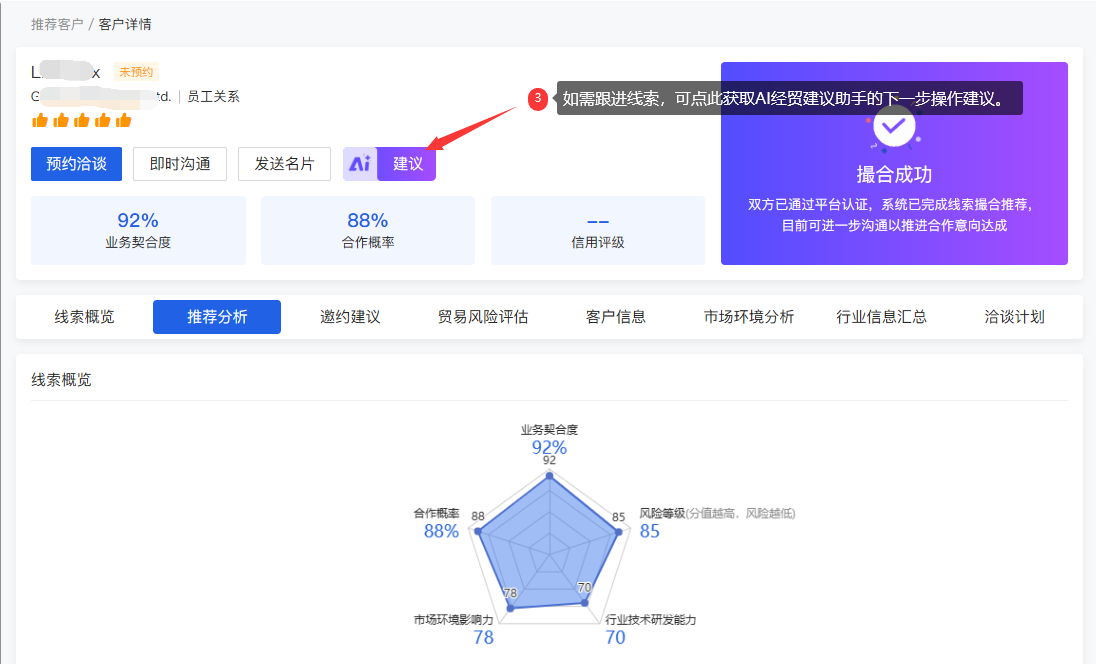
Task: Open the AI 建议 suggestion button
Action: click(407, 164)
